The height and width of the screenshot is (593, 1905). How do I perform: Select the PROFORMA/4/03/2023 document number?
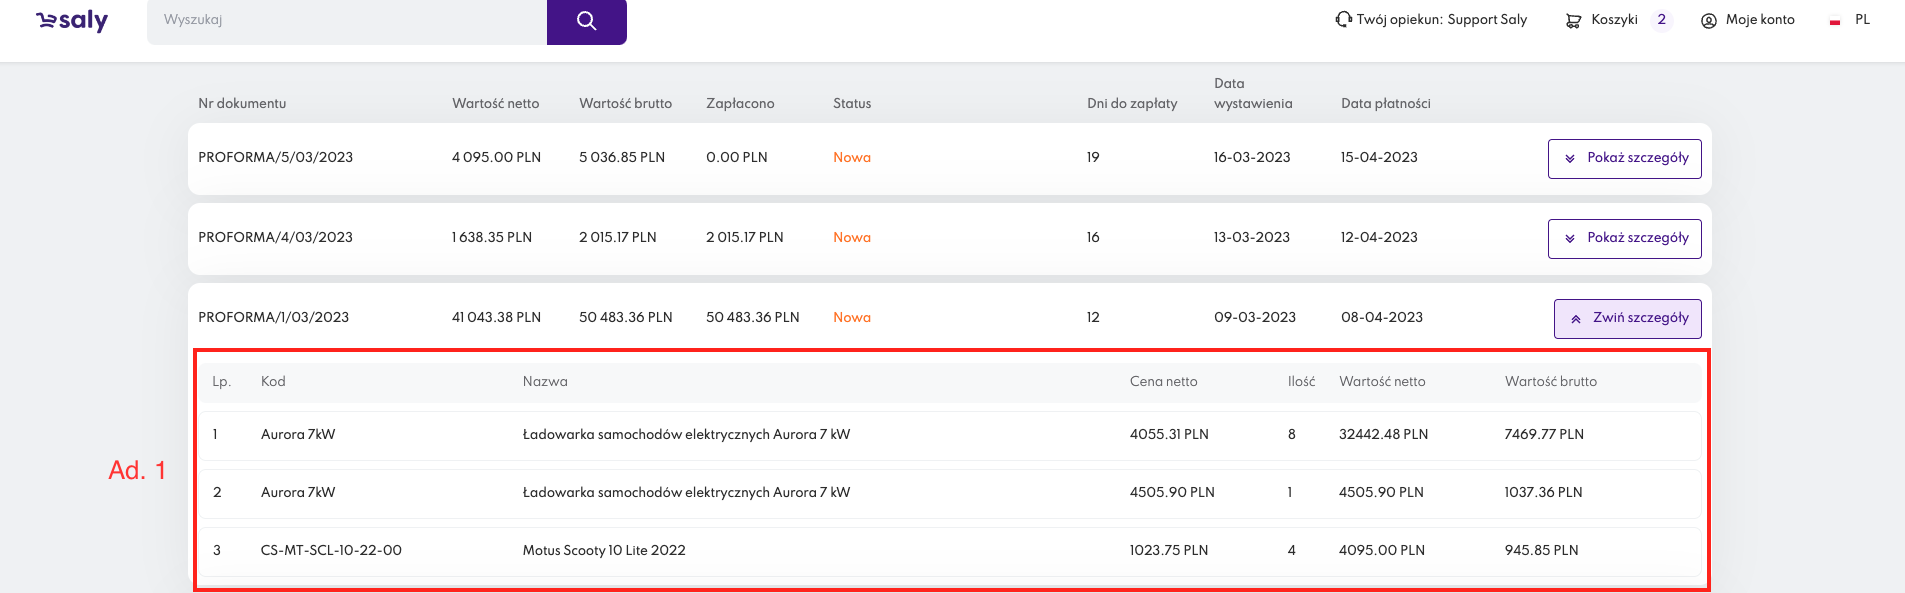(275, 238)
